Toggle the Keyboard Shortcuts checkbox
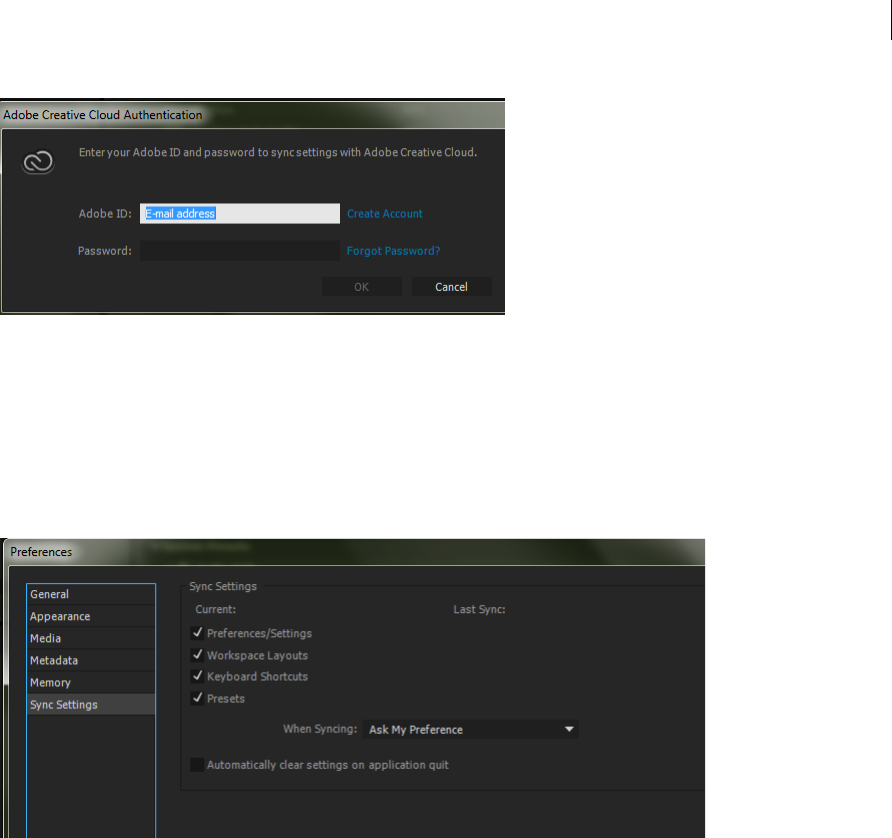This screenshot has height=838, width=892. pos(197,676)
